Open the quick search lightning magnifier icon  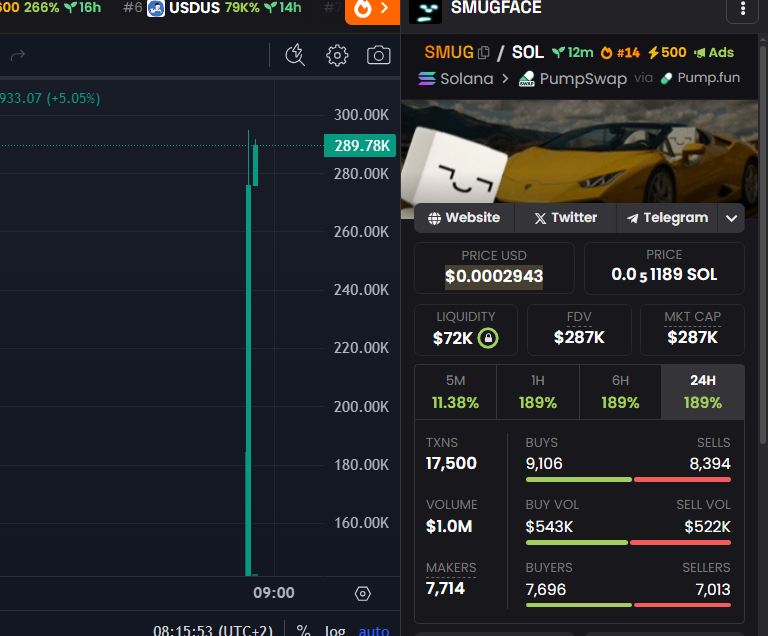295,55
